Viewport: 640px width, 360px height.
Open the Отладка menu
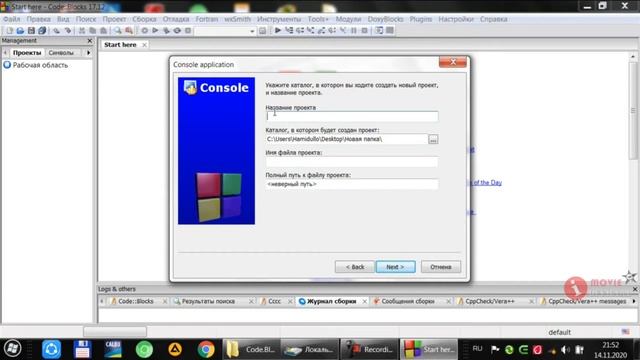[176, 19]
